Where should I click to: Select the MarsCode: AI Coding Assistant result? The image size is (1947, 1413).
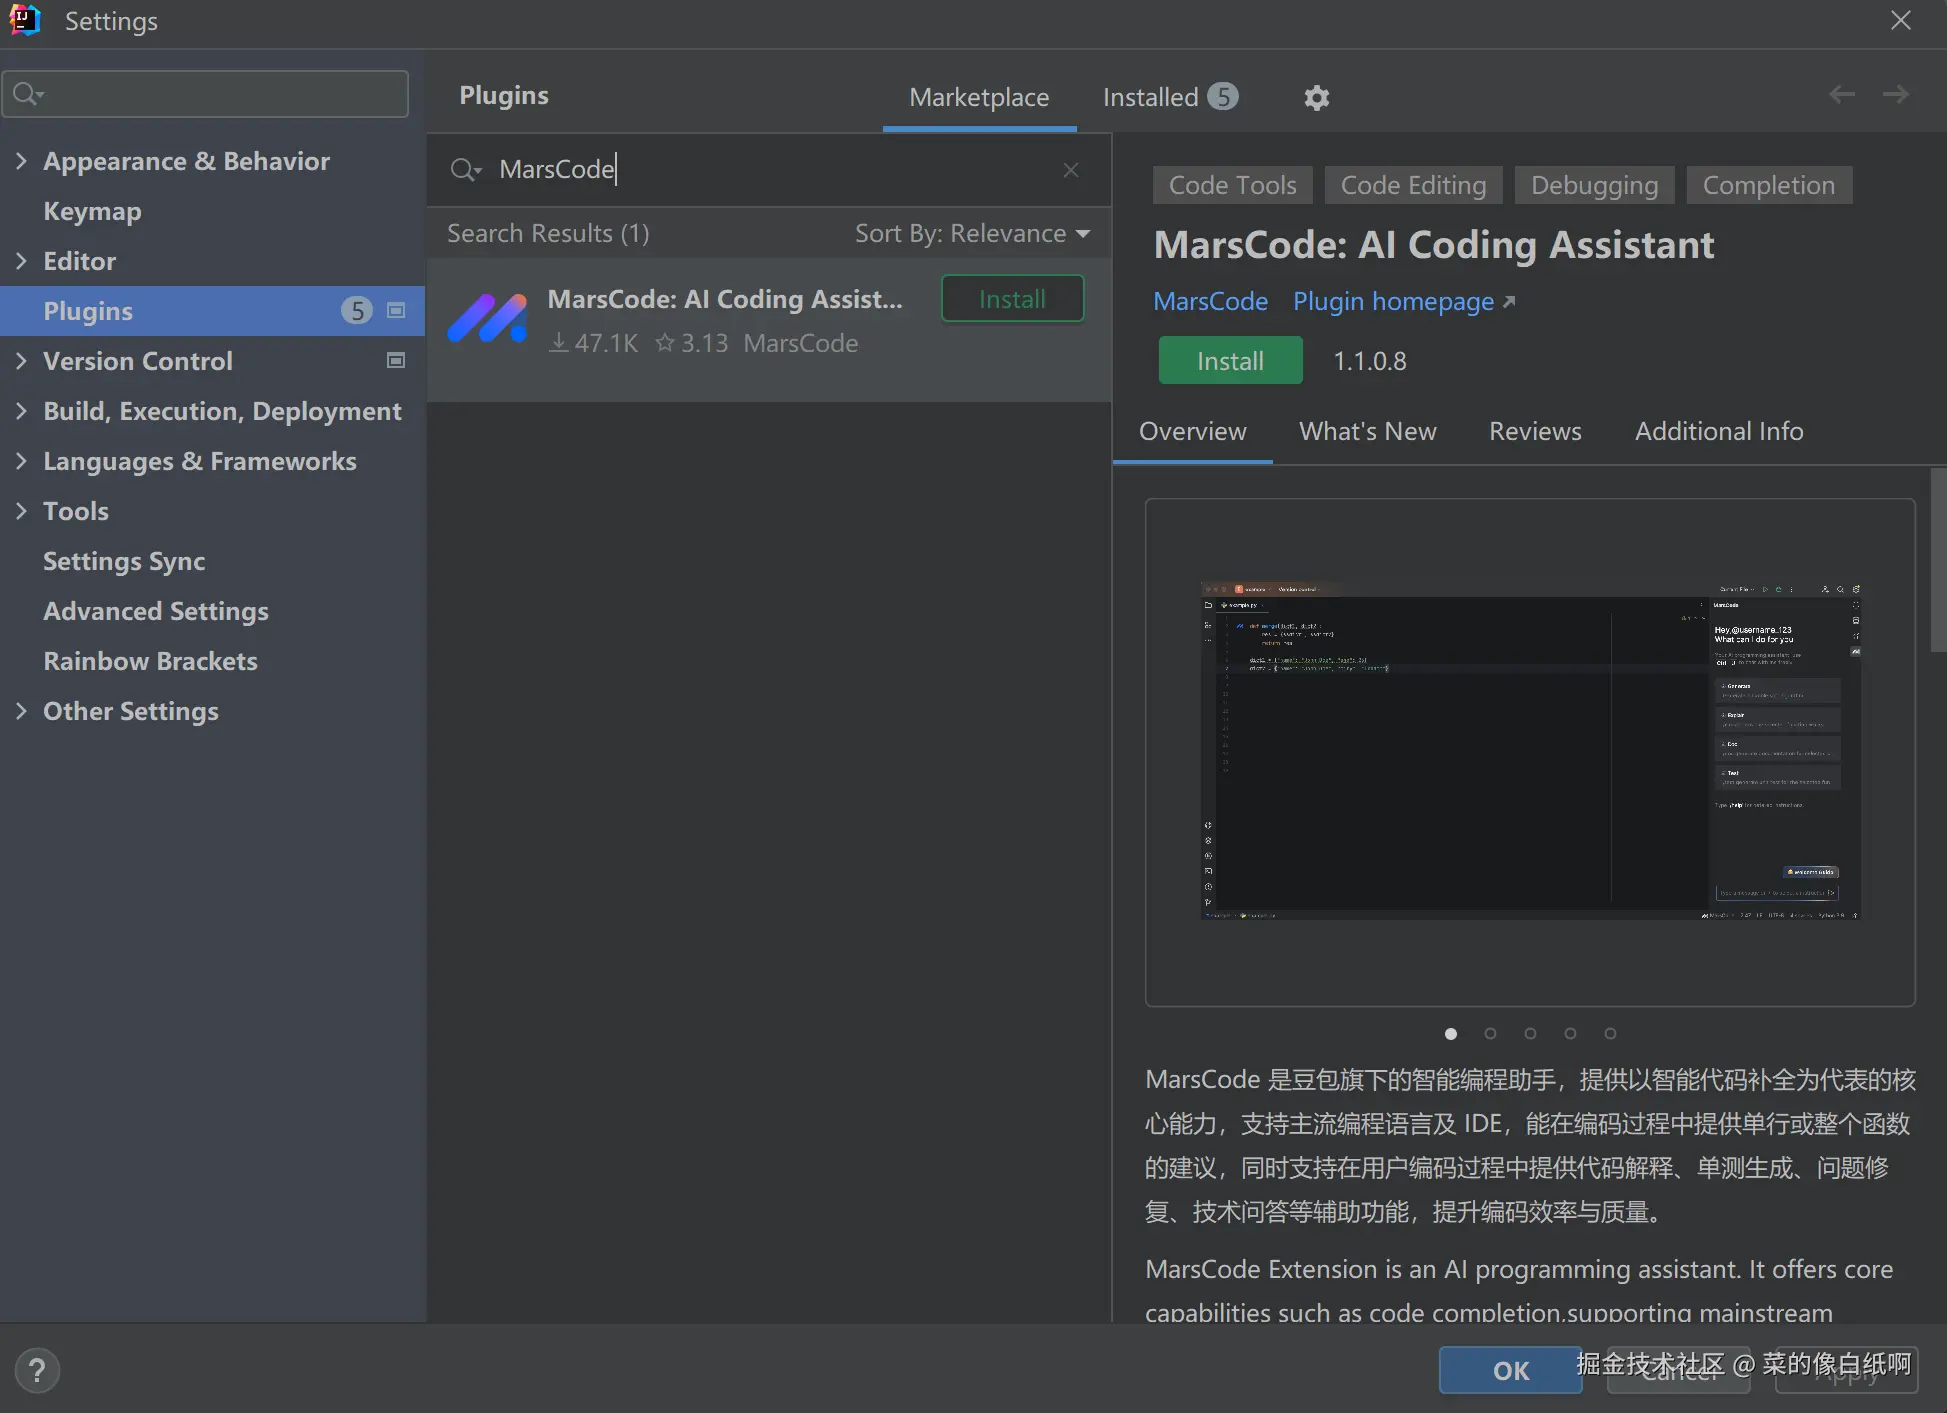pyautogui.click(x=769, y=330)
